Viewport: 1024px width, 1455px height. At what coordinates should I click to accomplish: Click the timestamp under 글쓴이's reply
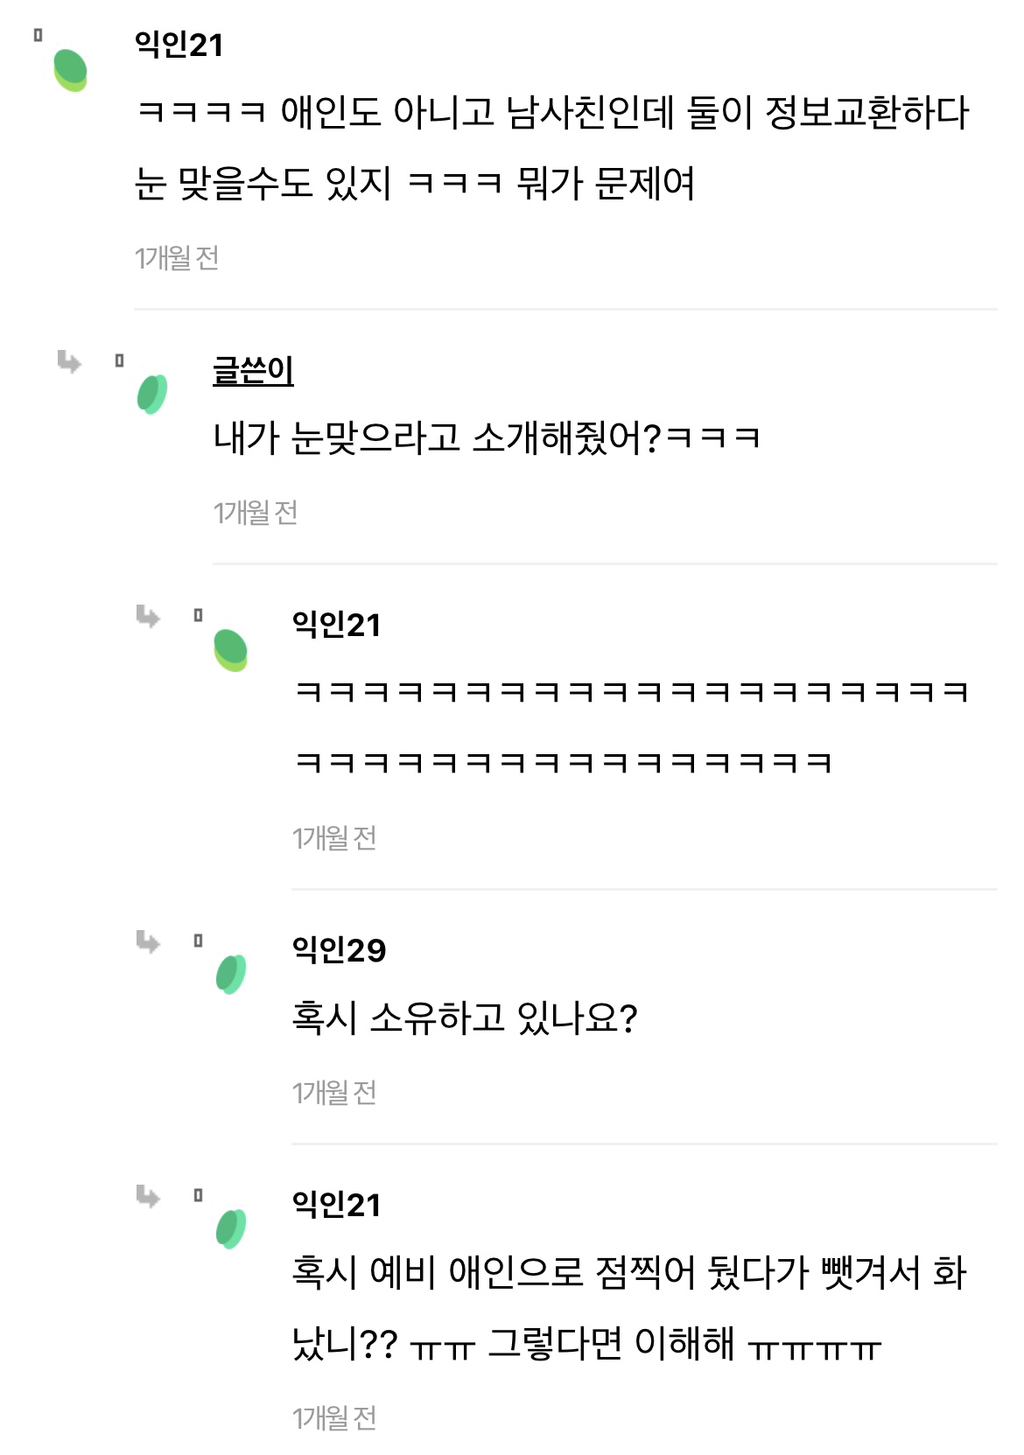(x=255, y=513)
